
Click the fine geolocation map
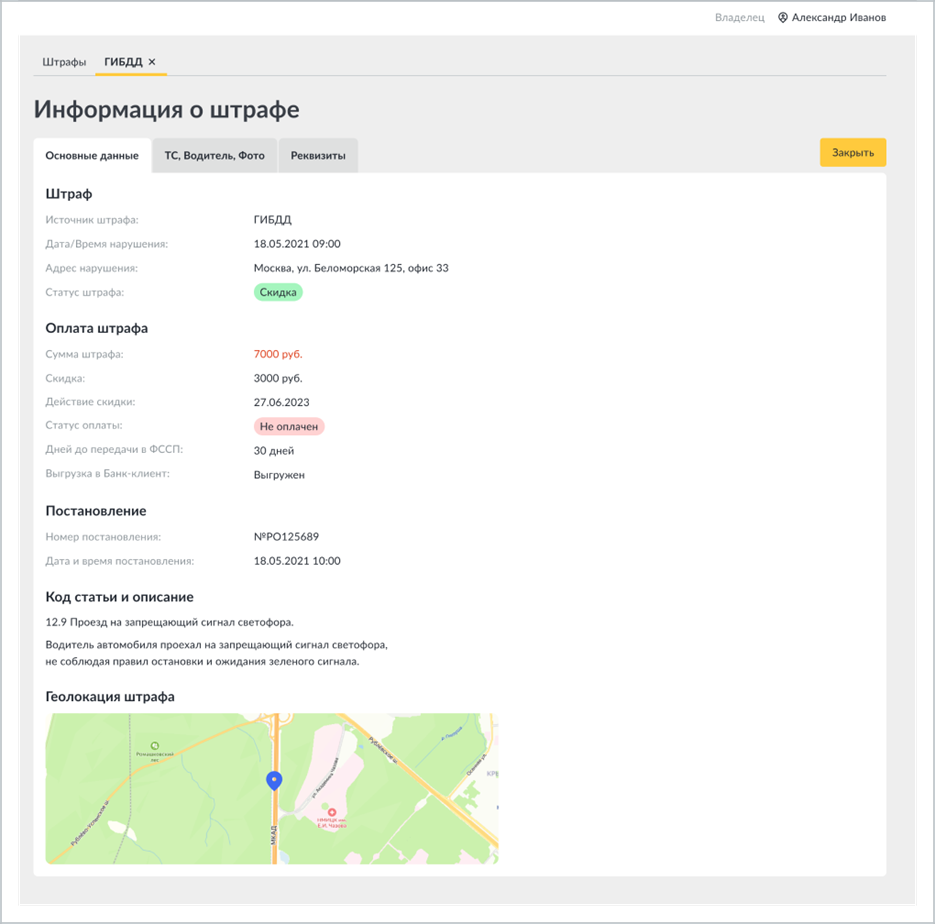click(x=272, y=788)
